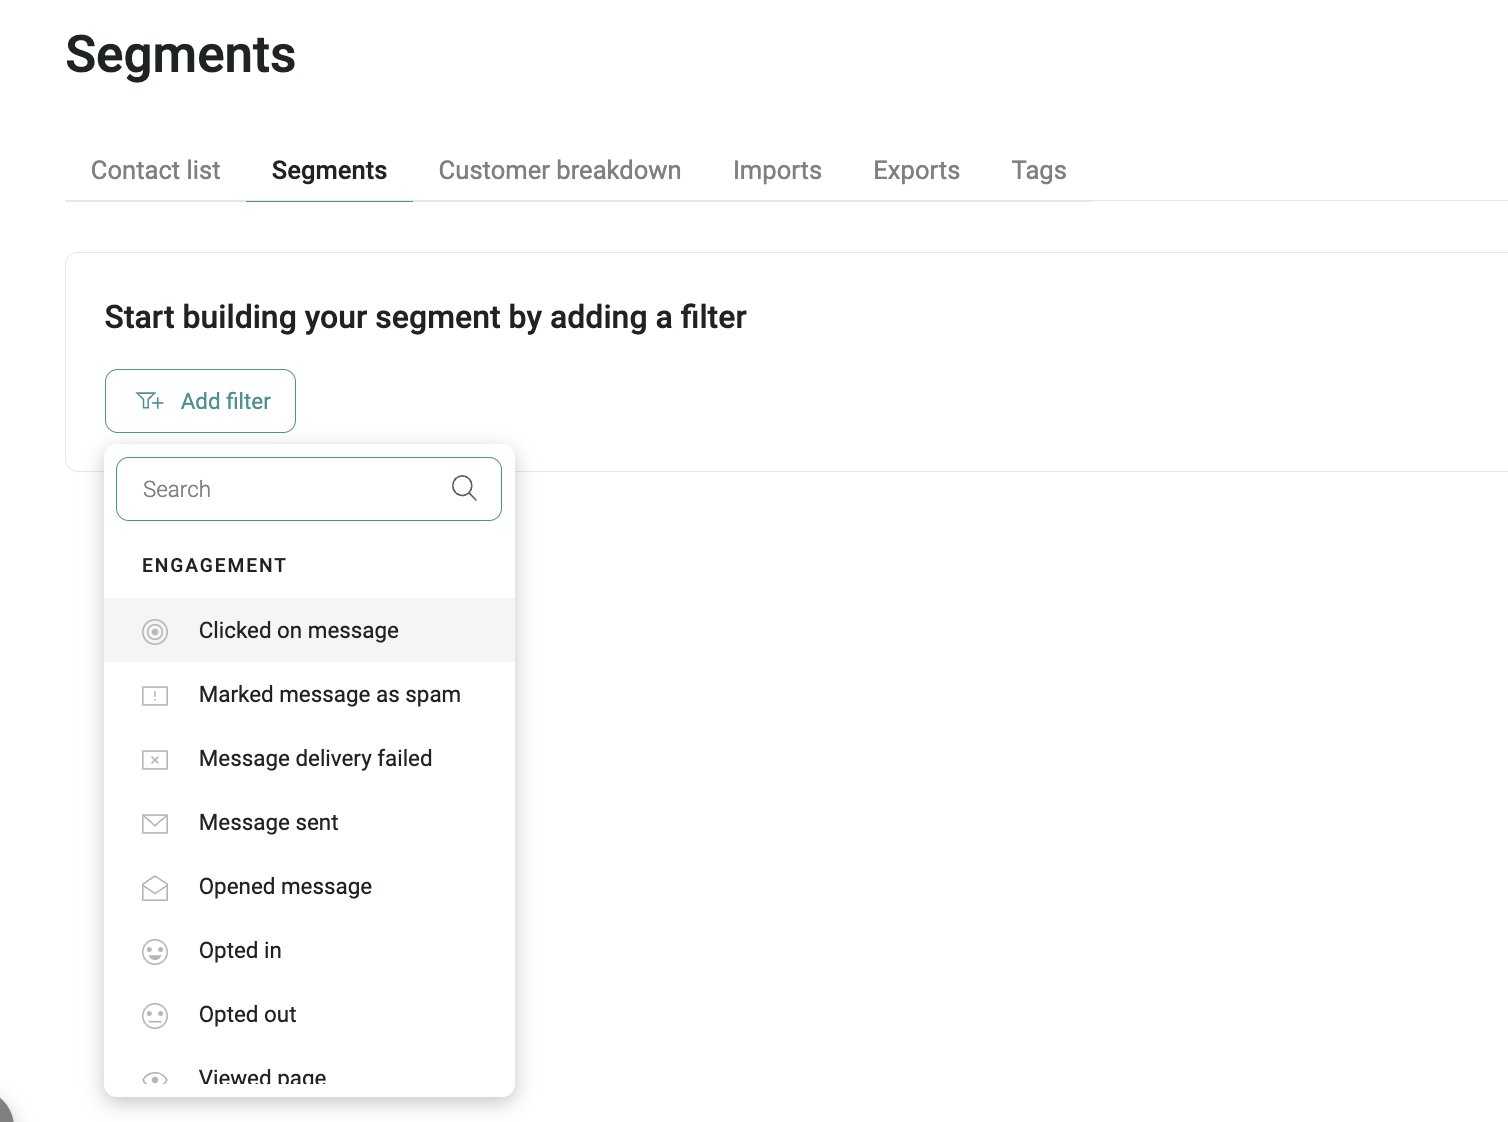The height and width of the screenshot is (1122, 1508).
Task: Click the envelope icon beside Message sent
Action: click(155, 824)
